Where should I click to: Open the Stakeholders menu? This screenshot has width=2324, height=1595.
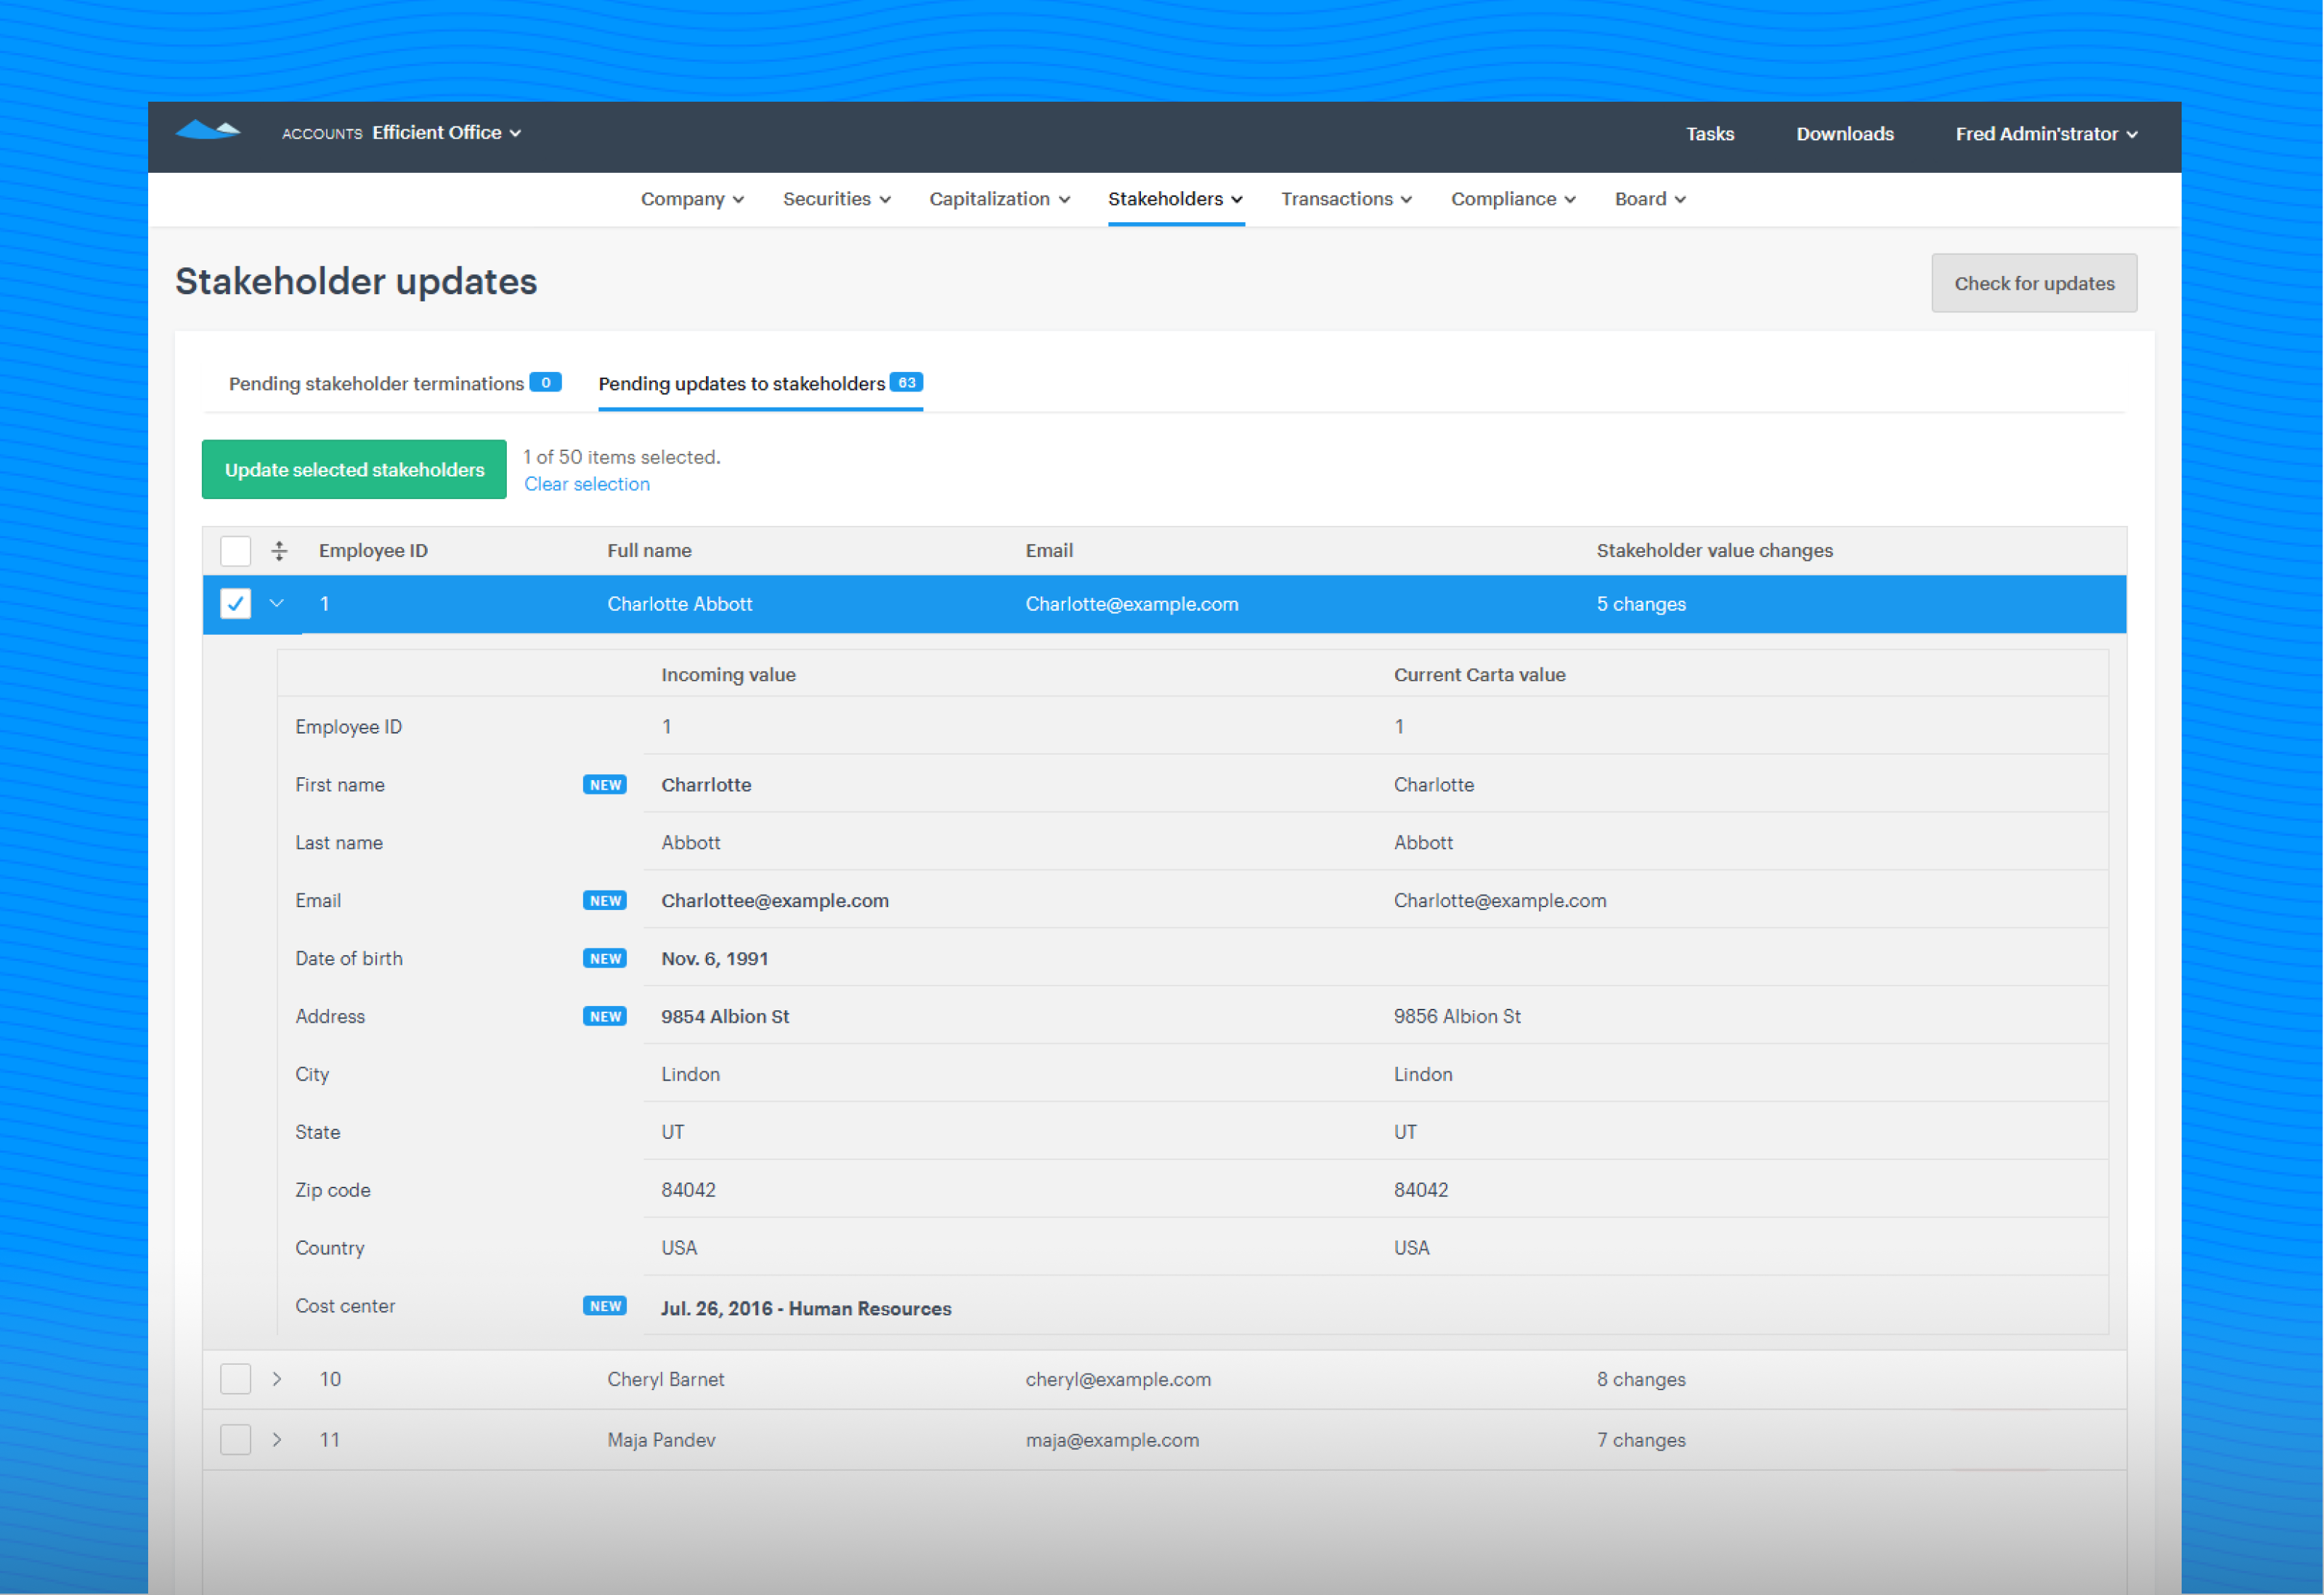[x=1176, y=199]
